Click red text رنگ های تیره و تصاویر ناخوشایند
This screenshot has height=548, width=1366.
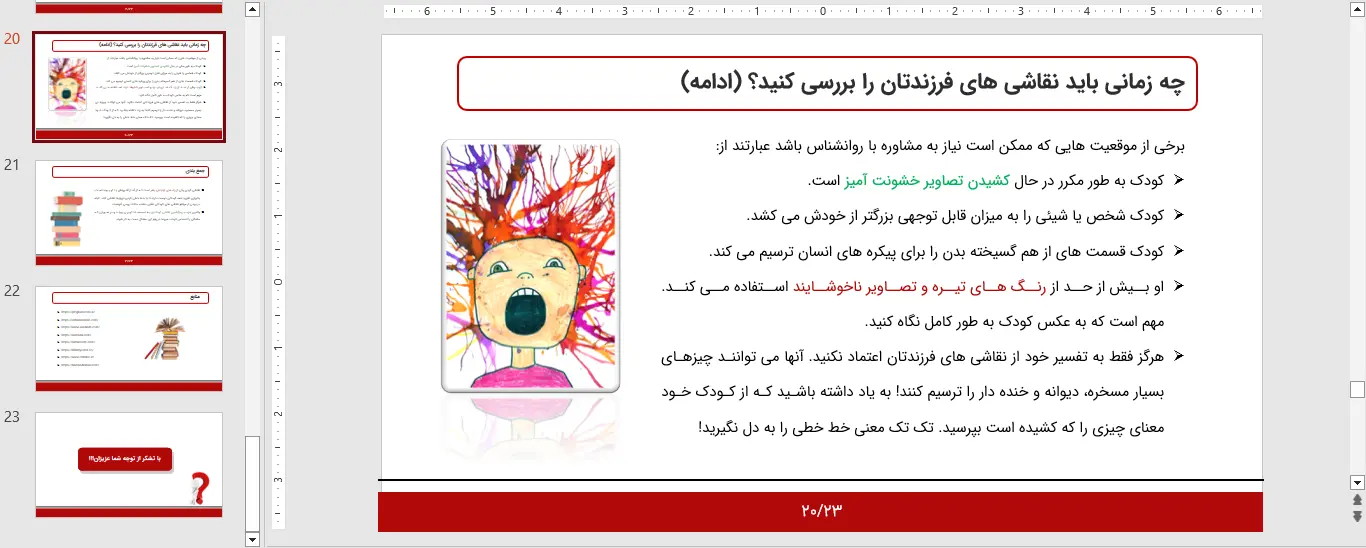pyautogui.click(x=917, y=287)
